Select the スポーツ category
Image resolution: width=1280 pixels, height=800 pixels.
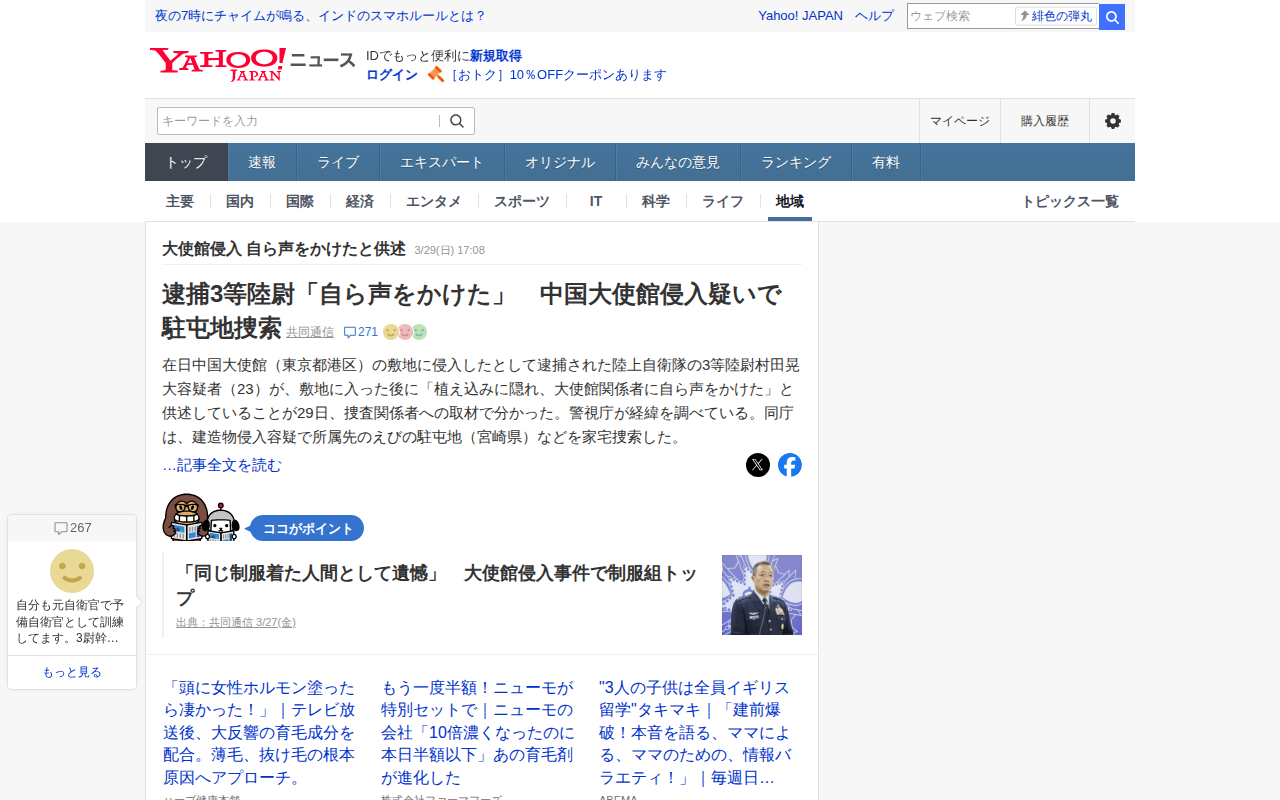522,201
